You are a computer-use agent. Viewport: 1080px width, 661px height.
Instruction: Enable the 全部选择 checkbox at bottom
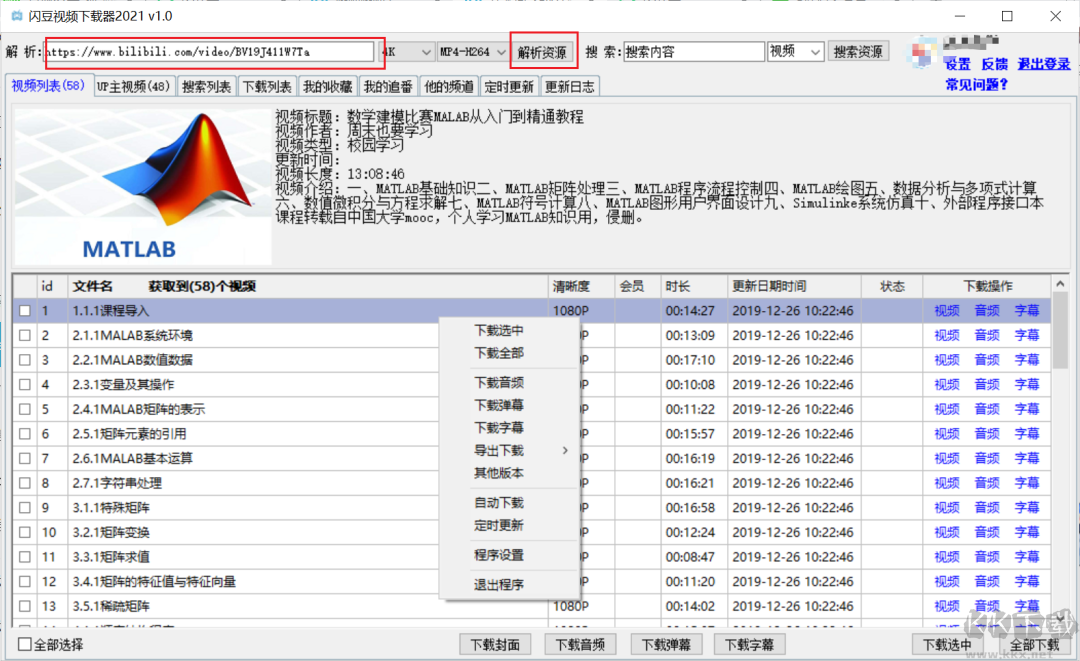[x=25, y=645]
